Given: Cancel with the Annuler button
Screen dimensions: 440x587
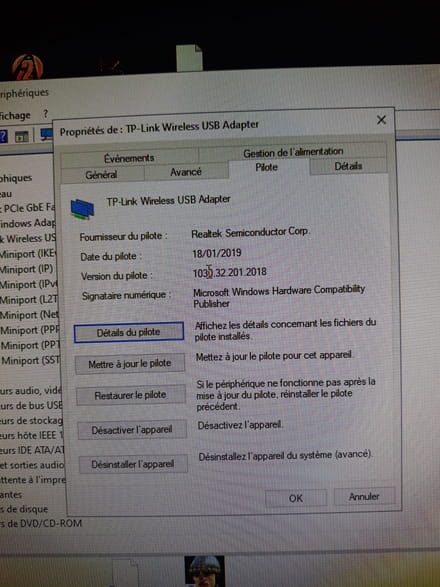Looking at the screenshot, I should [x=364, y=496].
